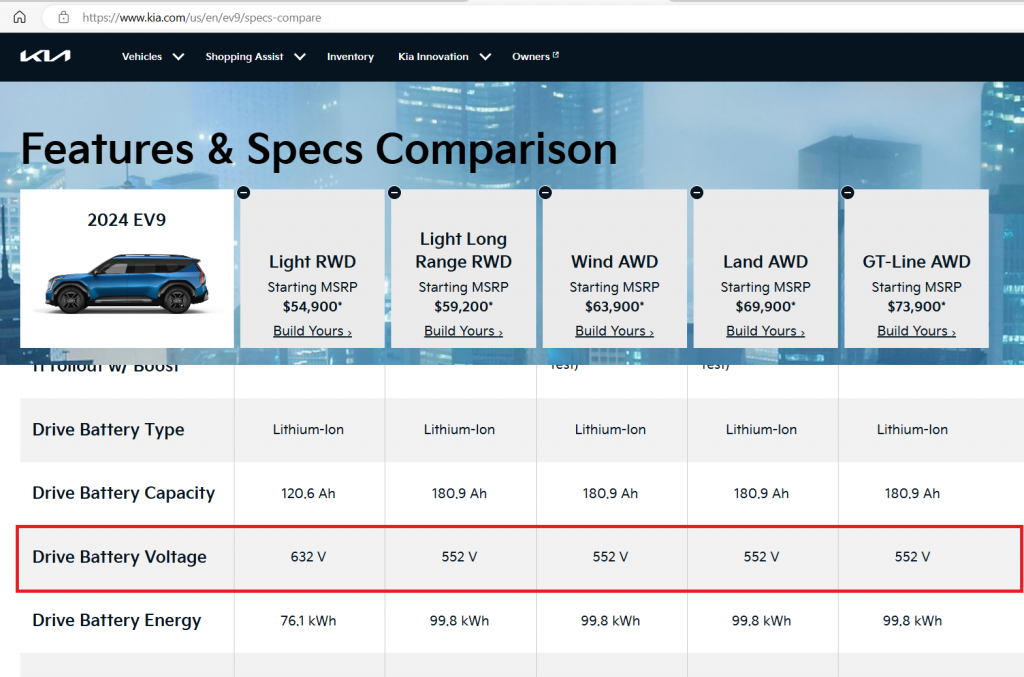Remove the Light Long Range RWD column
This screenshot has height=677, width=1024.
pyautogui.click(x=394, y=193)
